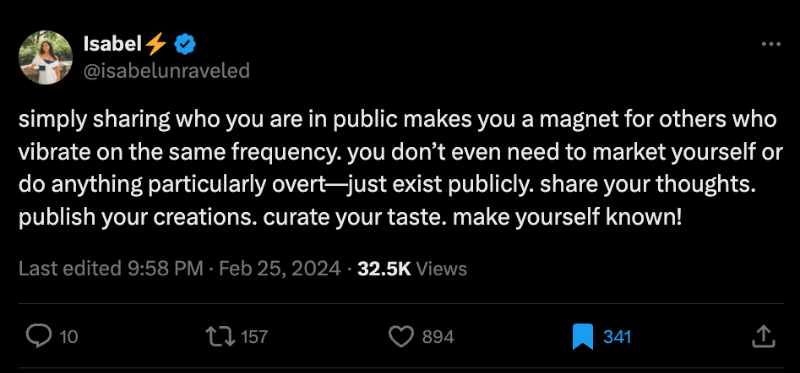800x373 pixels.
Task: Click Isabel's profile avatar photo
Action: pyautogui.click(x=45, y=57)
